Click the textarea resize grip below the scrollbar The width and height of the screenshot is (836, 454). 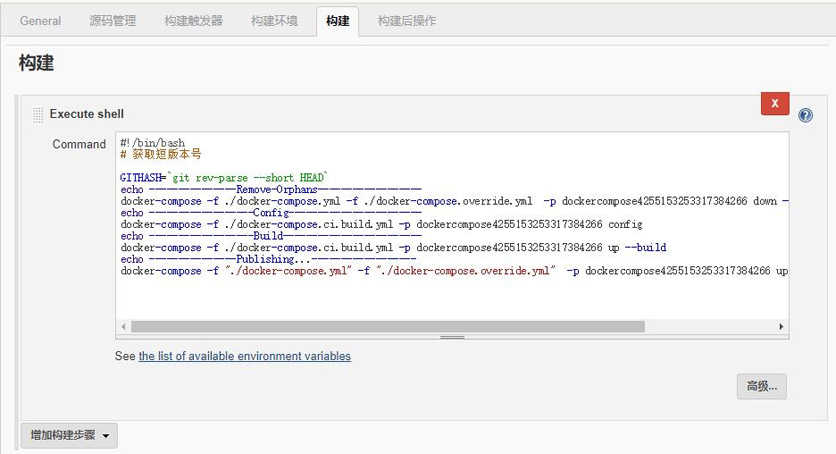point(454,337)
